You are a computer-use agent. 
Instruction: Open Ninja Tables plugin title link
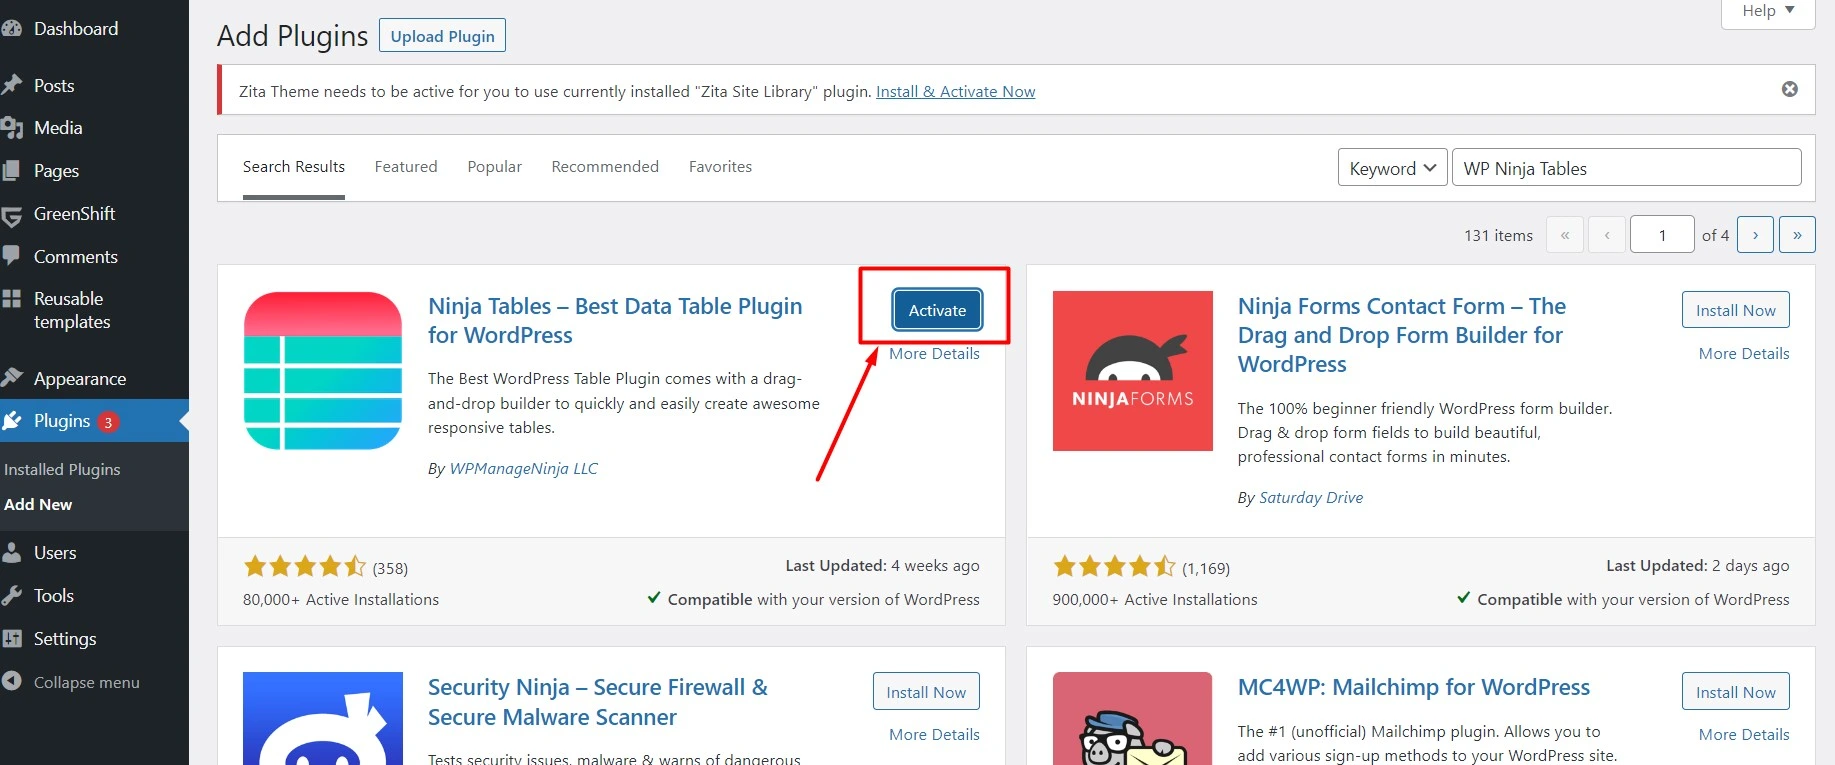pyautogui.click(x=615, y=320)
